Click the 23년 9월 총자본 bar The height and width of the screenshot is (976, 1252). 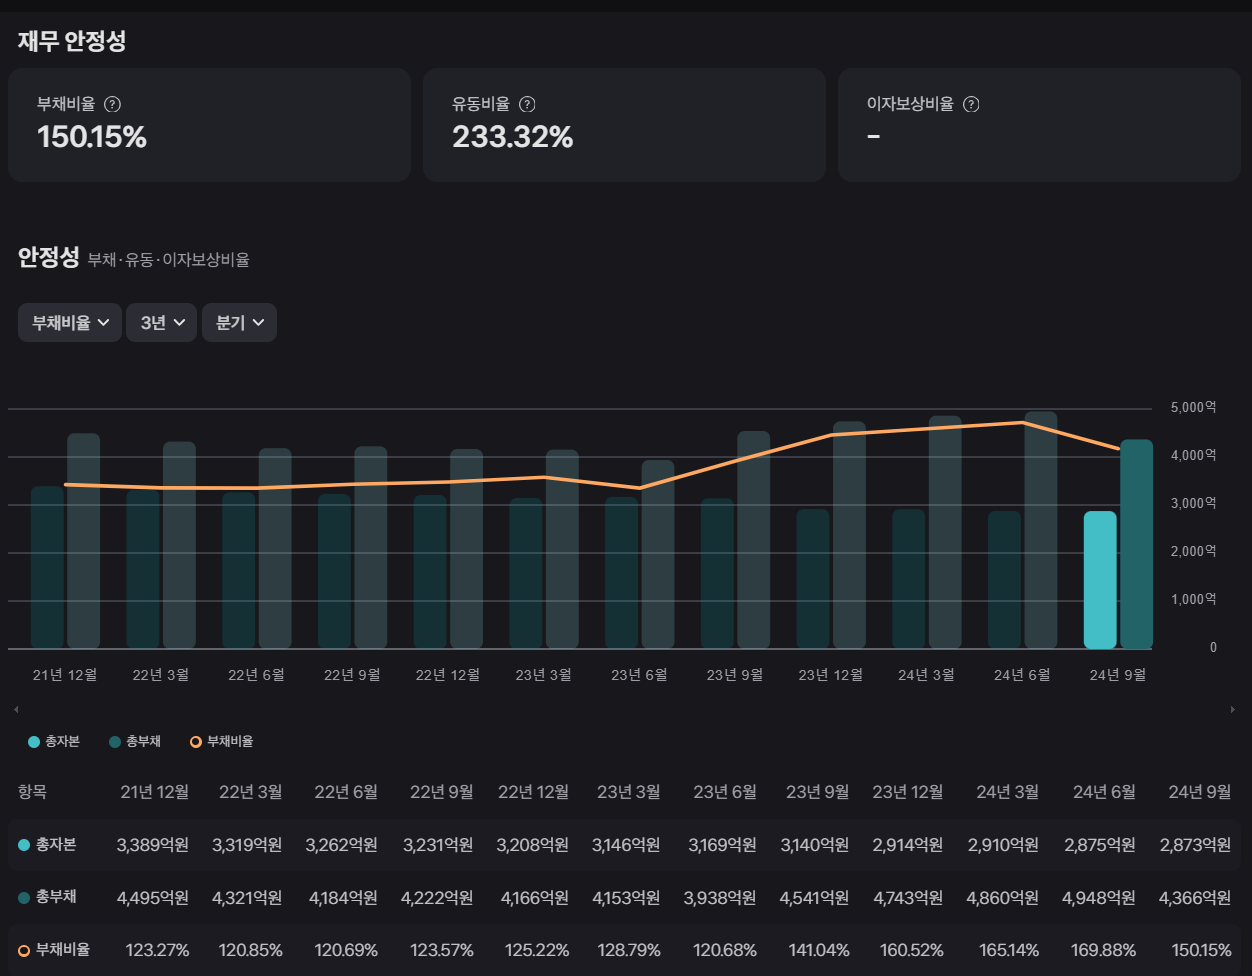717,574
